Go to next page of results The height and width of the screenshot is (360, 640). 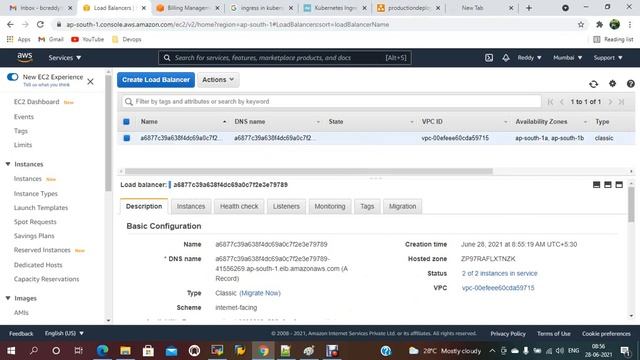611,102
